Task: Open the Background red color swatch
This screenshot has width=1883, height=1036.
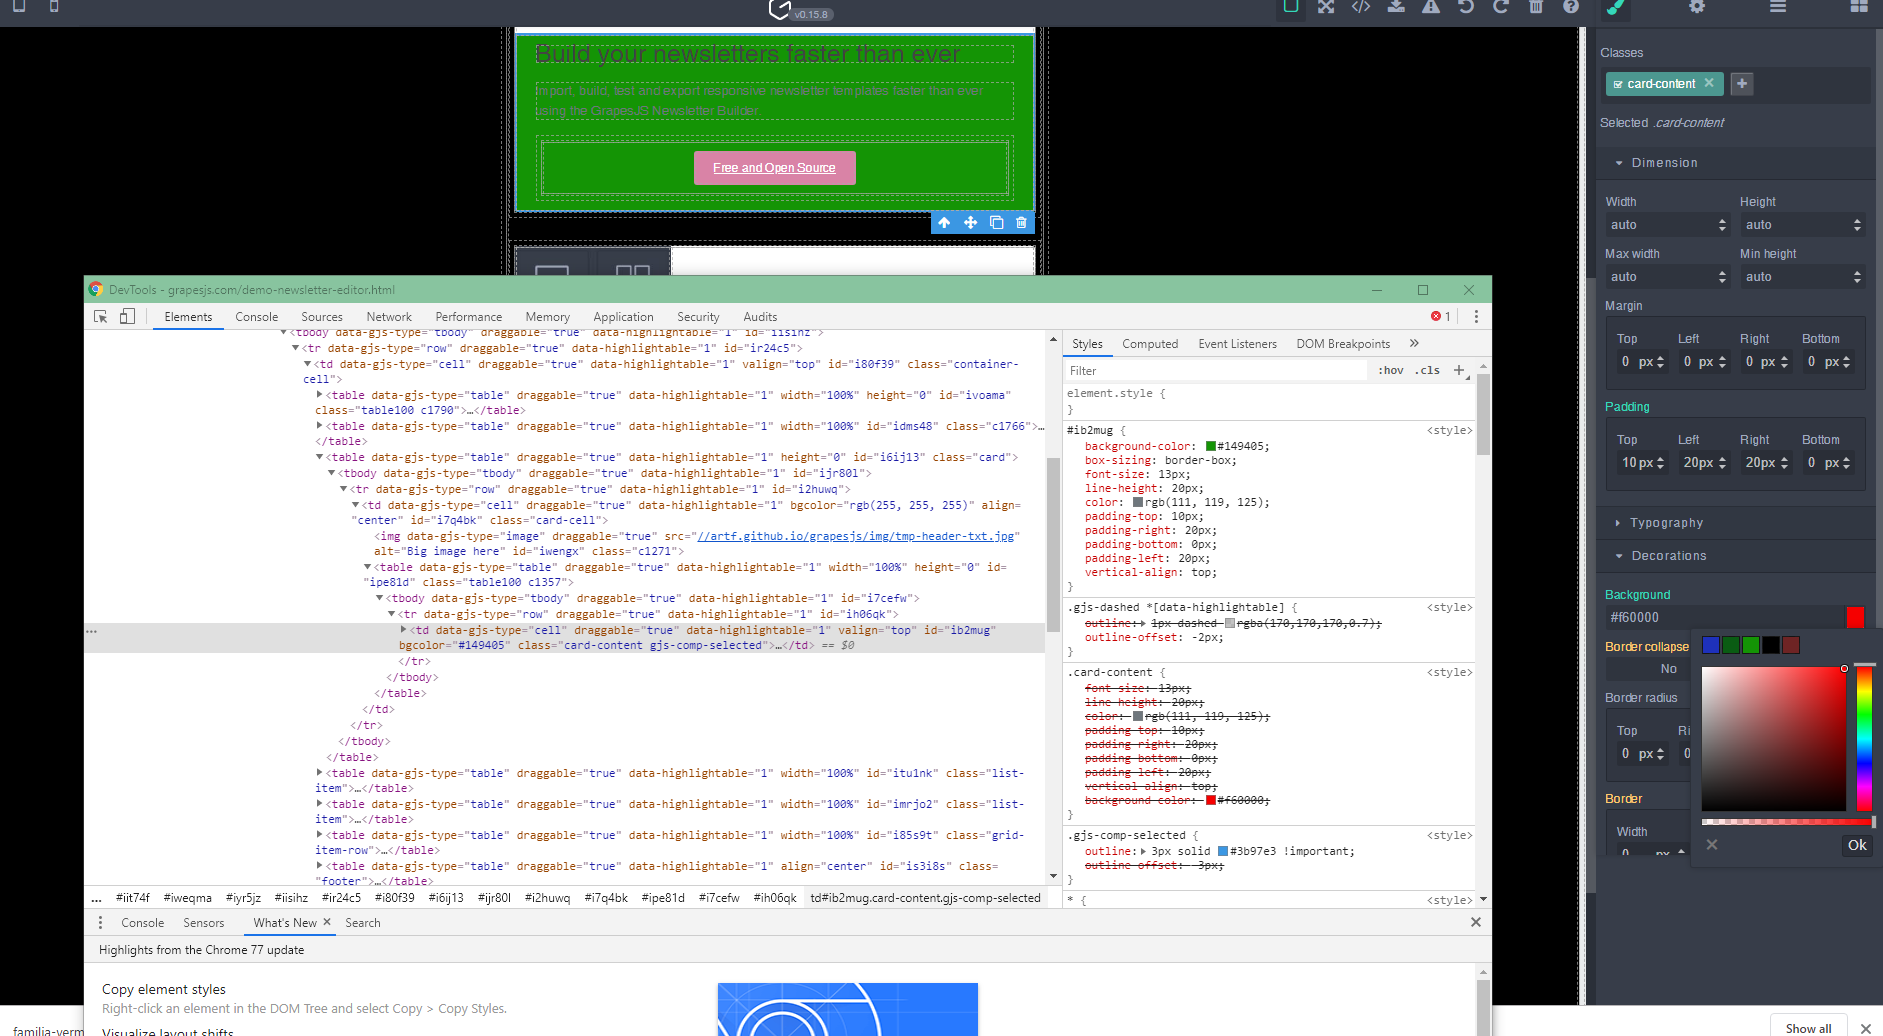Action: [1855, 618]
